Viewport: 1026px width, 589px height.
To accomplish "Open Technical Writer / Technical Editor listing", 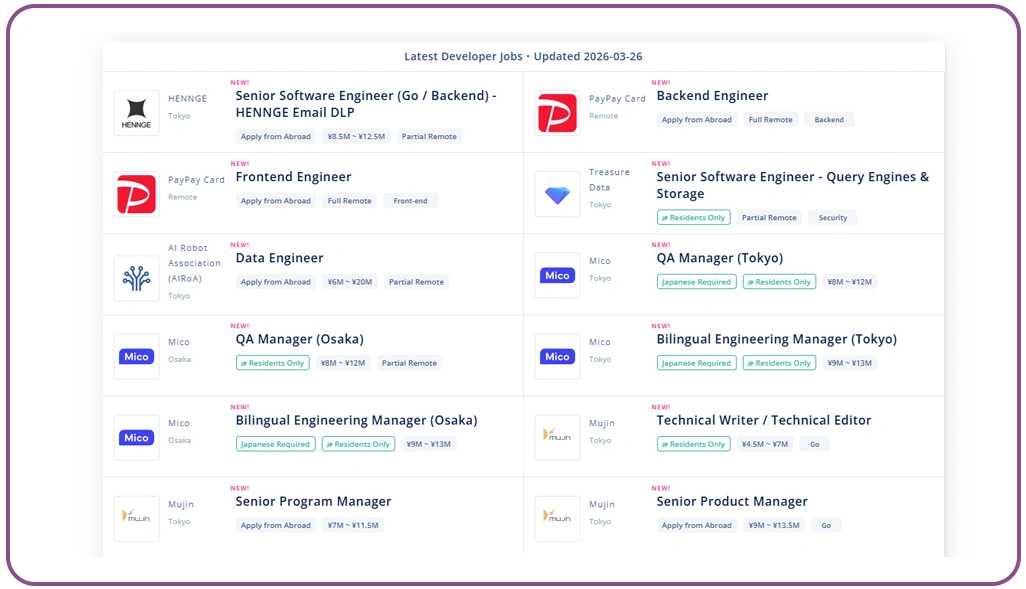I will click(764, 420).
